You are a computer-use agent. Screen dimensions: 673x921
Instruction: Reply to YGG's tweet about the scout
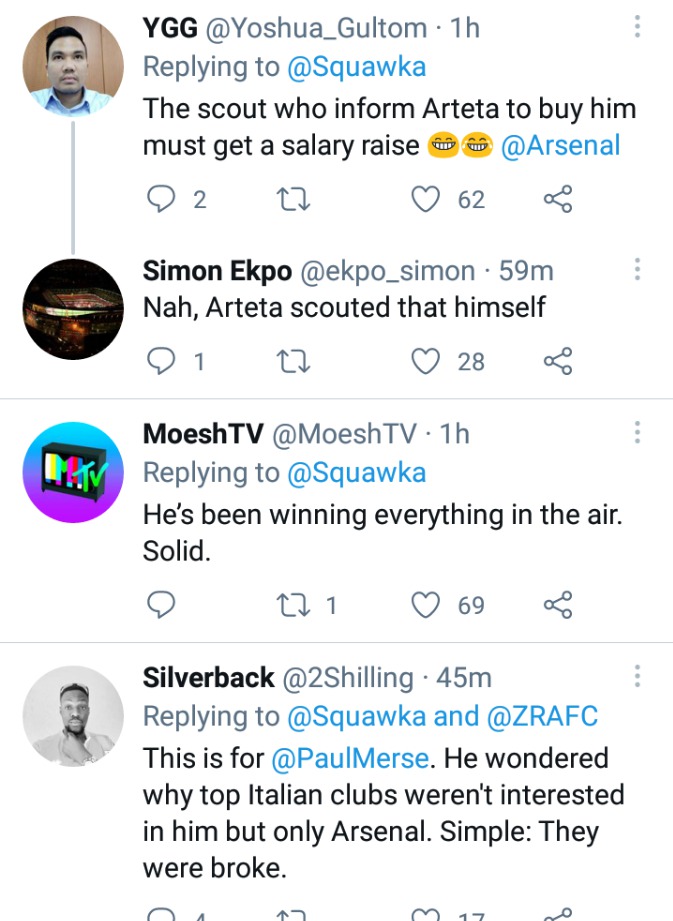pos(160,199)
